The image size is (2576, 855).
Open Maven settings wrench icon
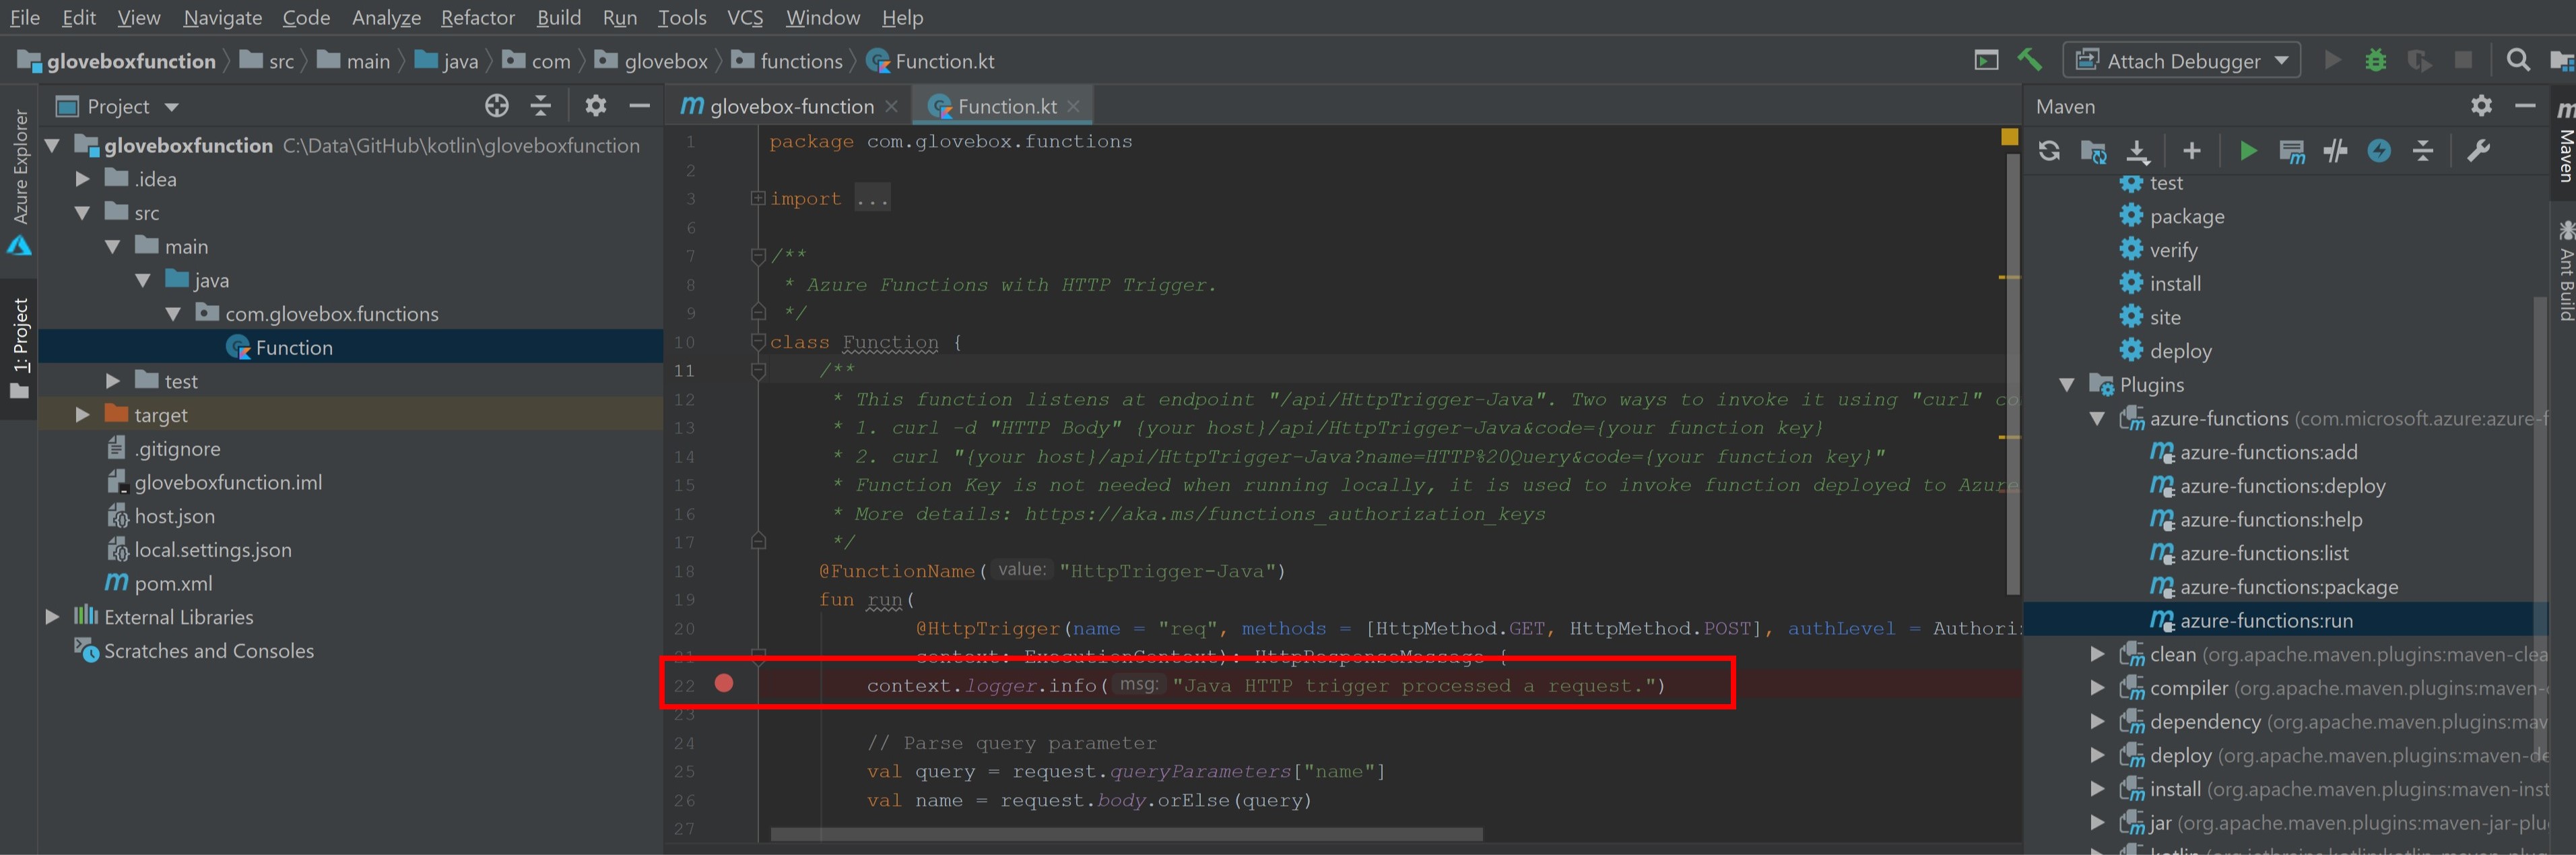[x=2478, y=151]
